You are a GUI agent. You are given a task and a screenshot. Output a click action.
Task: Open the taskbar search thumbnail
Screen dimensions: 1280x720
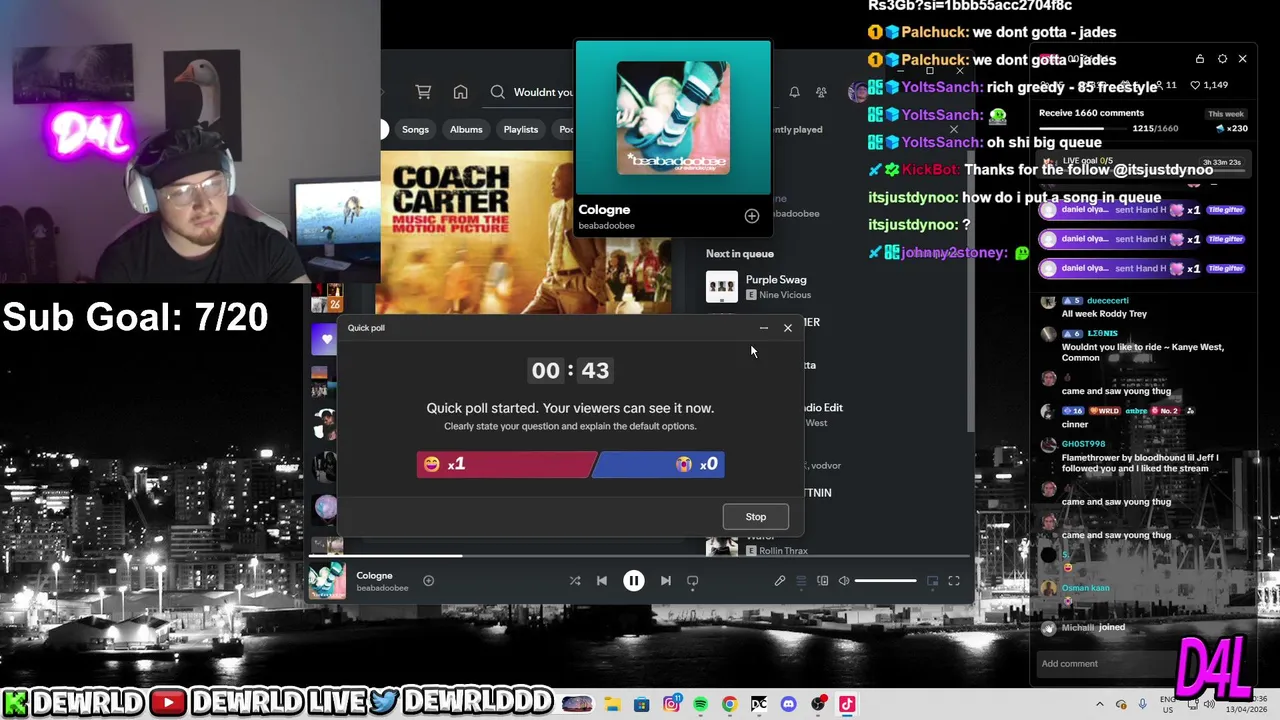[576, 704]
